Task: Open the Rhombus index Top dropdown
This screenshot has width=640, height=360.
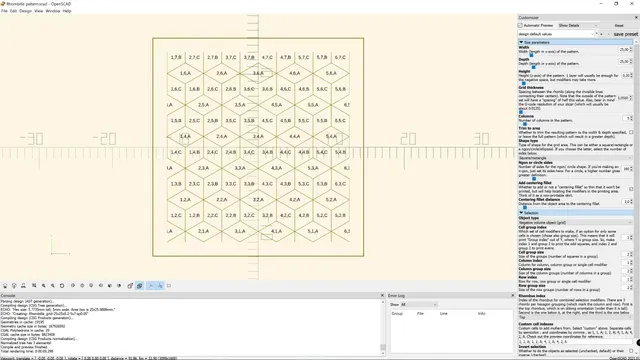Action: (575, 317)
